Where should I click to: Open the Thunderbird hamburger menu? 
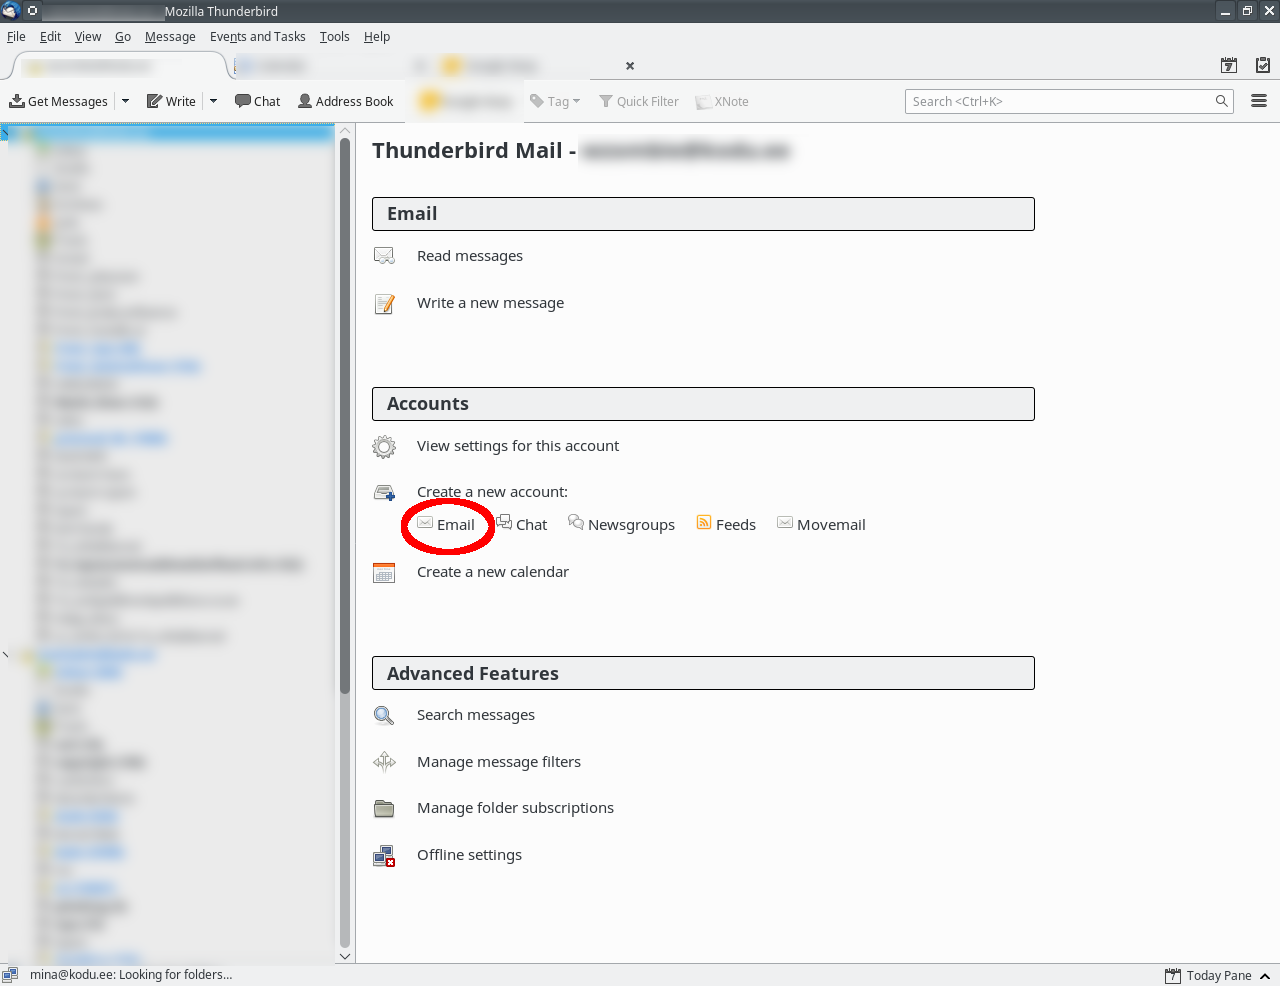[x=1259, y=101]
